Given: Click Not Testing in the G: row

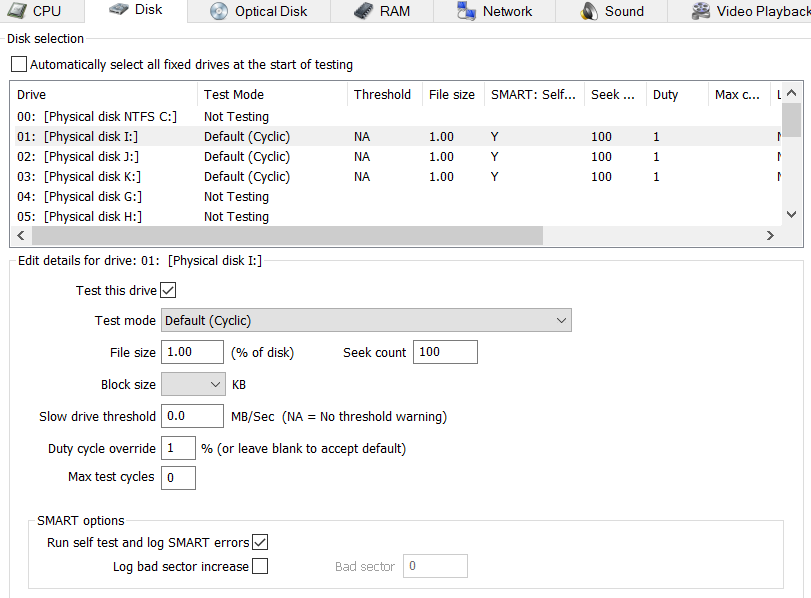Looking at the screenshot, I should tap(236, 197).
